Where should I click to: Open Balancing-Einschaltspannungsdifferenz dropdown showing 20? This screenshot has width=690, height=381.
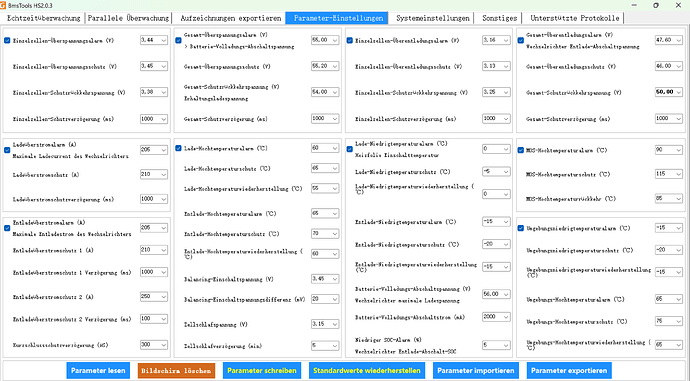325,299
